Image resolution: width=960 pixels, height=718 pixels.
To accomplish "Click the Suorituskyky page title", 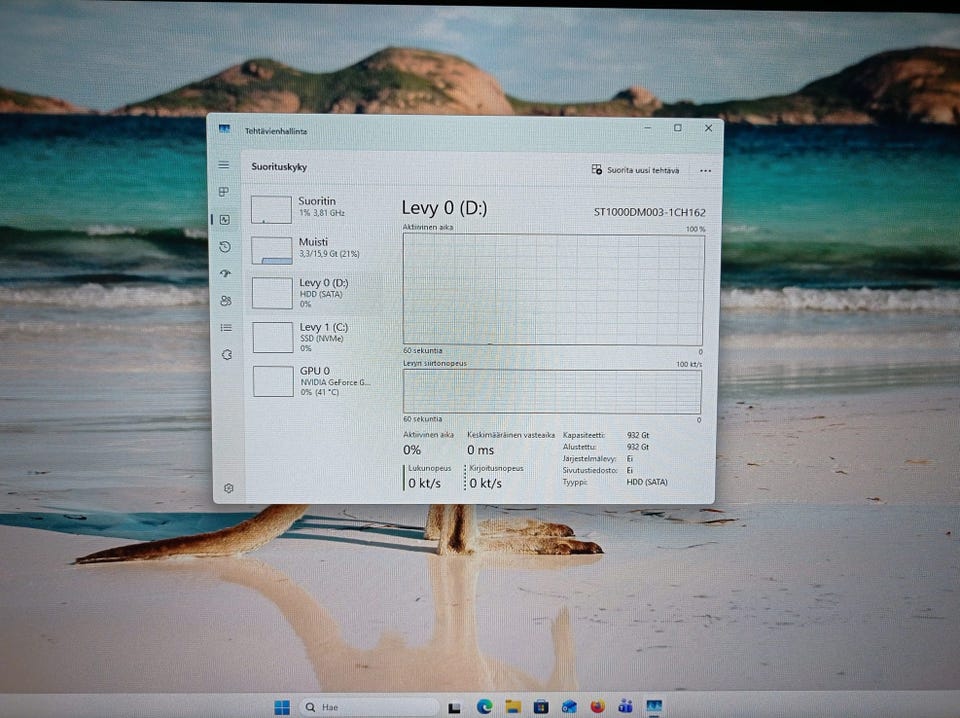I will [x=279, y=166].
